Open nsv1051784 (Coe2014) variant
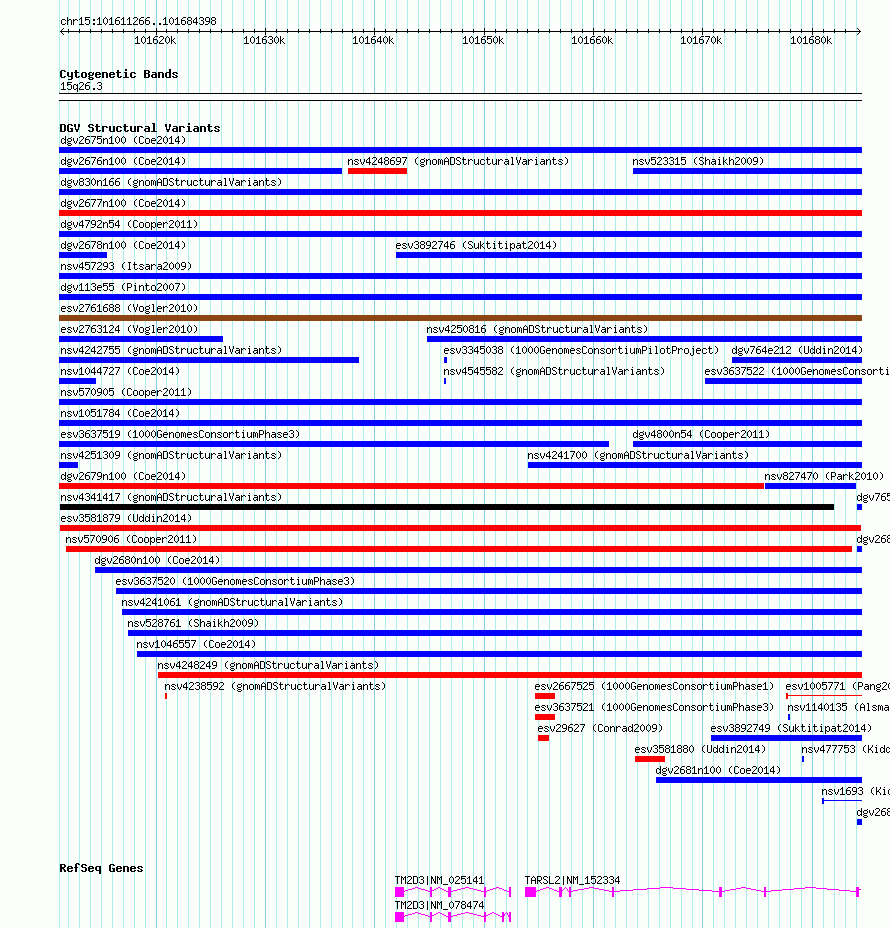 tap(120, 413)
